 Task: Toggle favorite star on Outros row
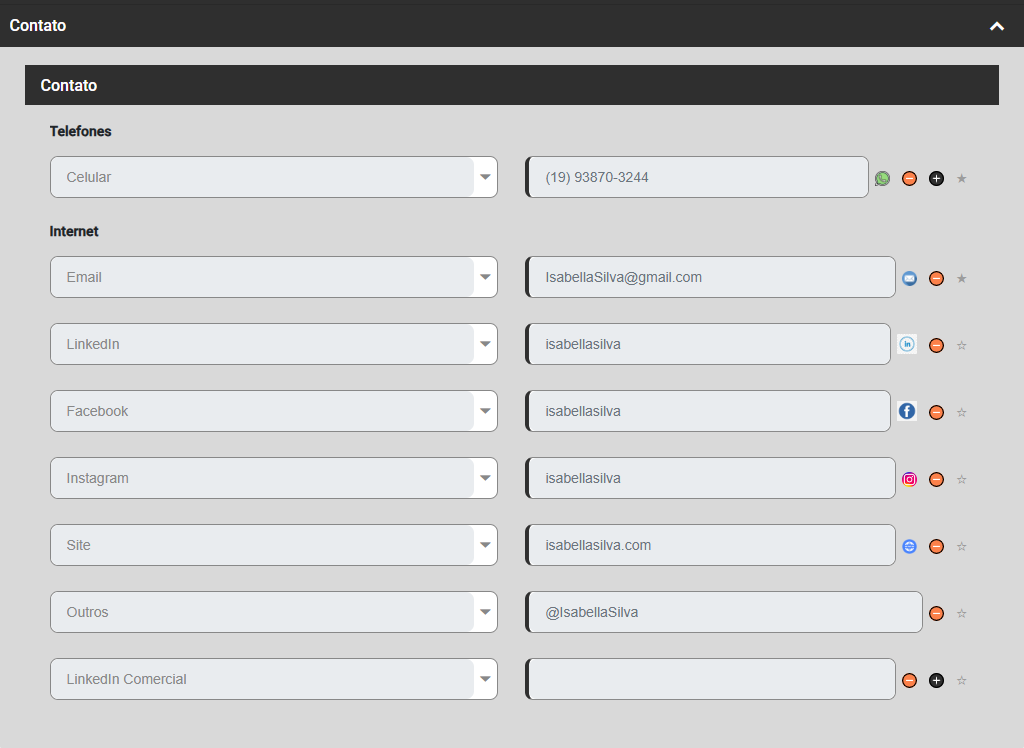tap(961, 613)
